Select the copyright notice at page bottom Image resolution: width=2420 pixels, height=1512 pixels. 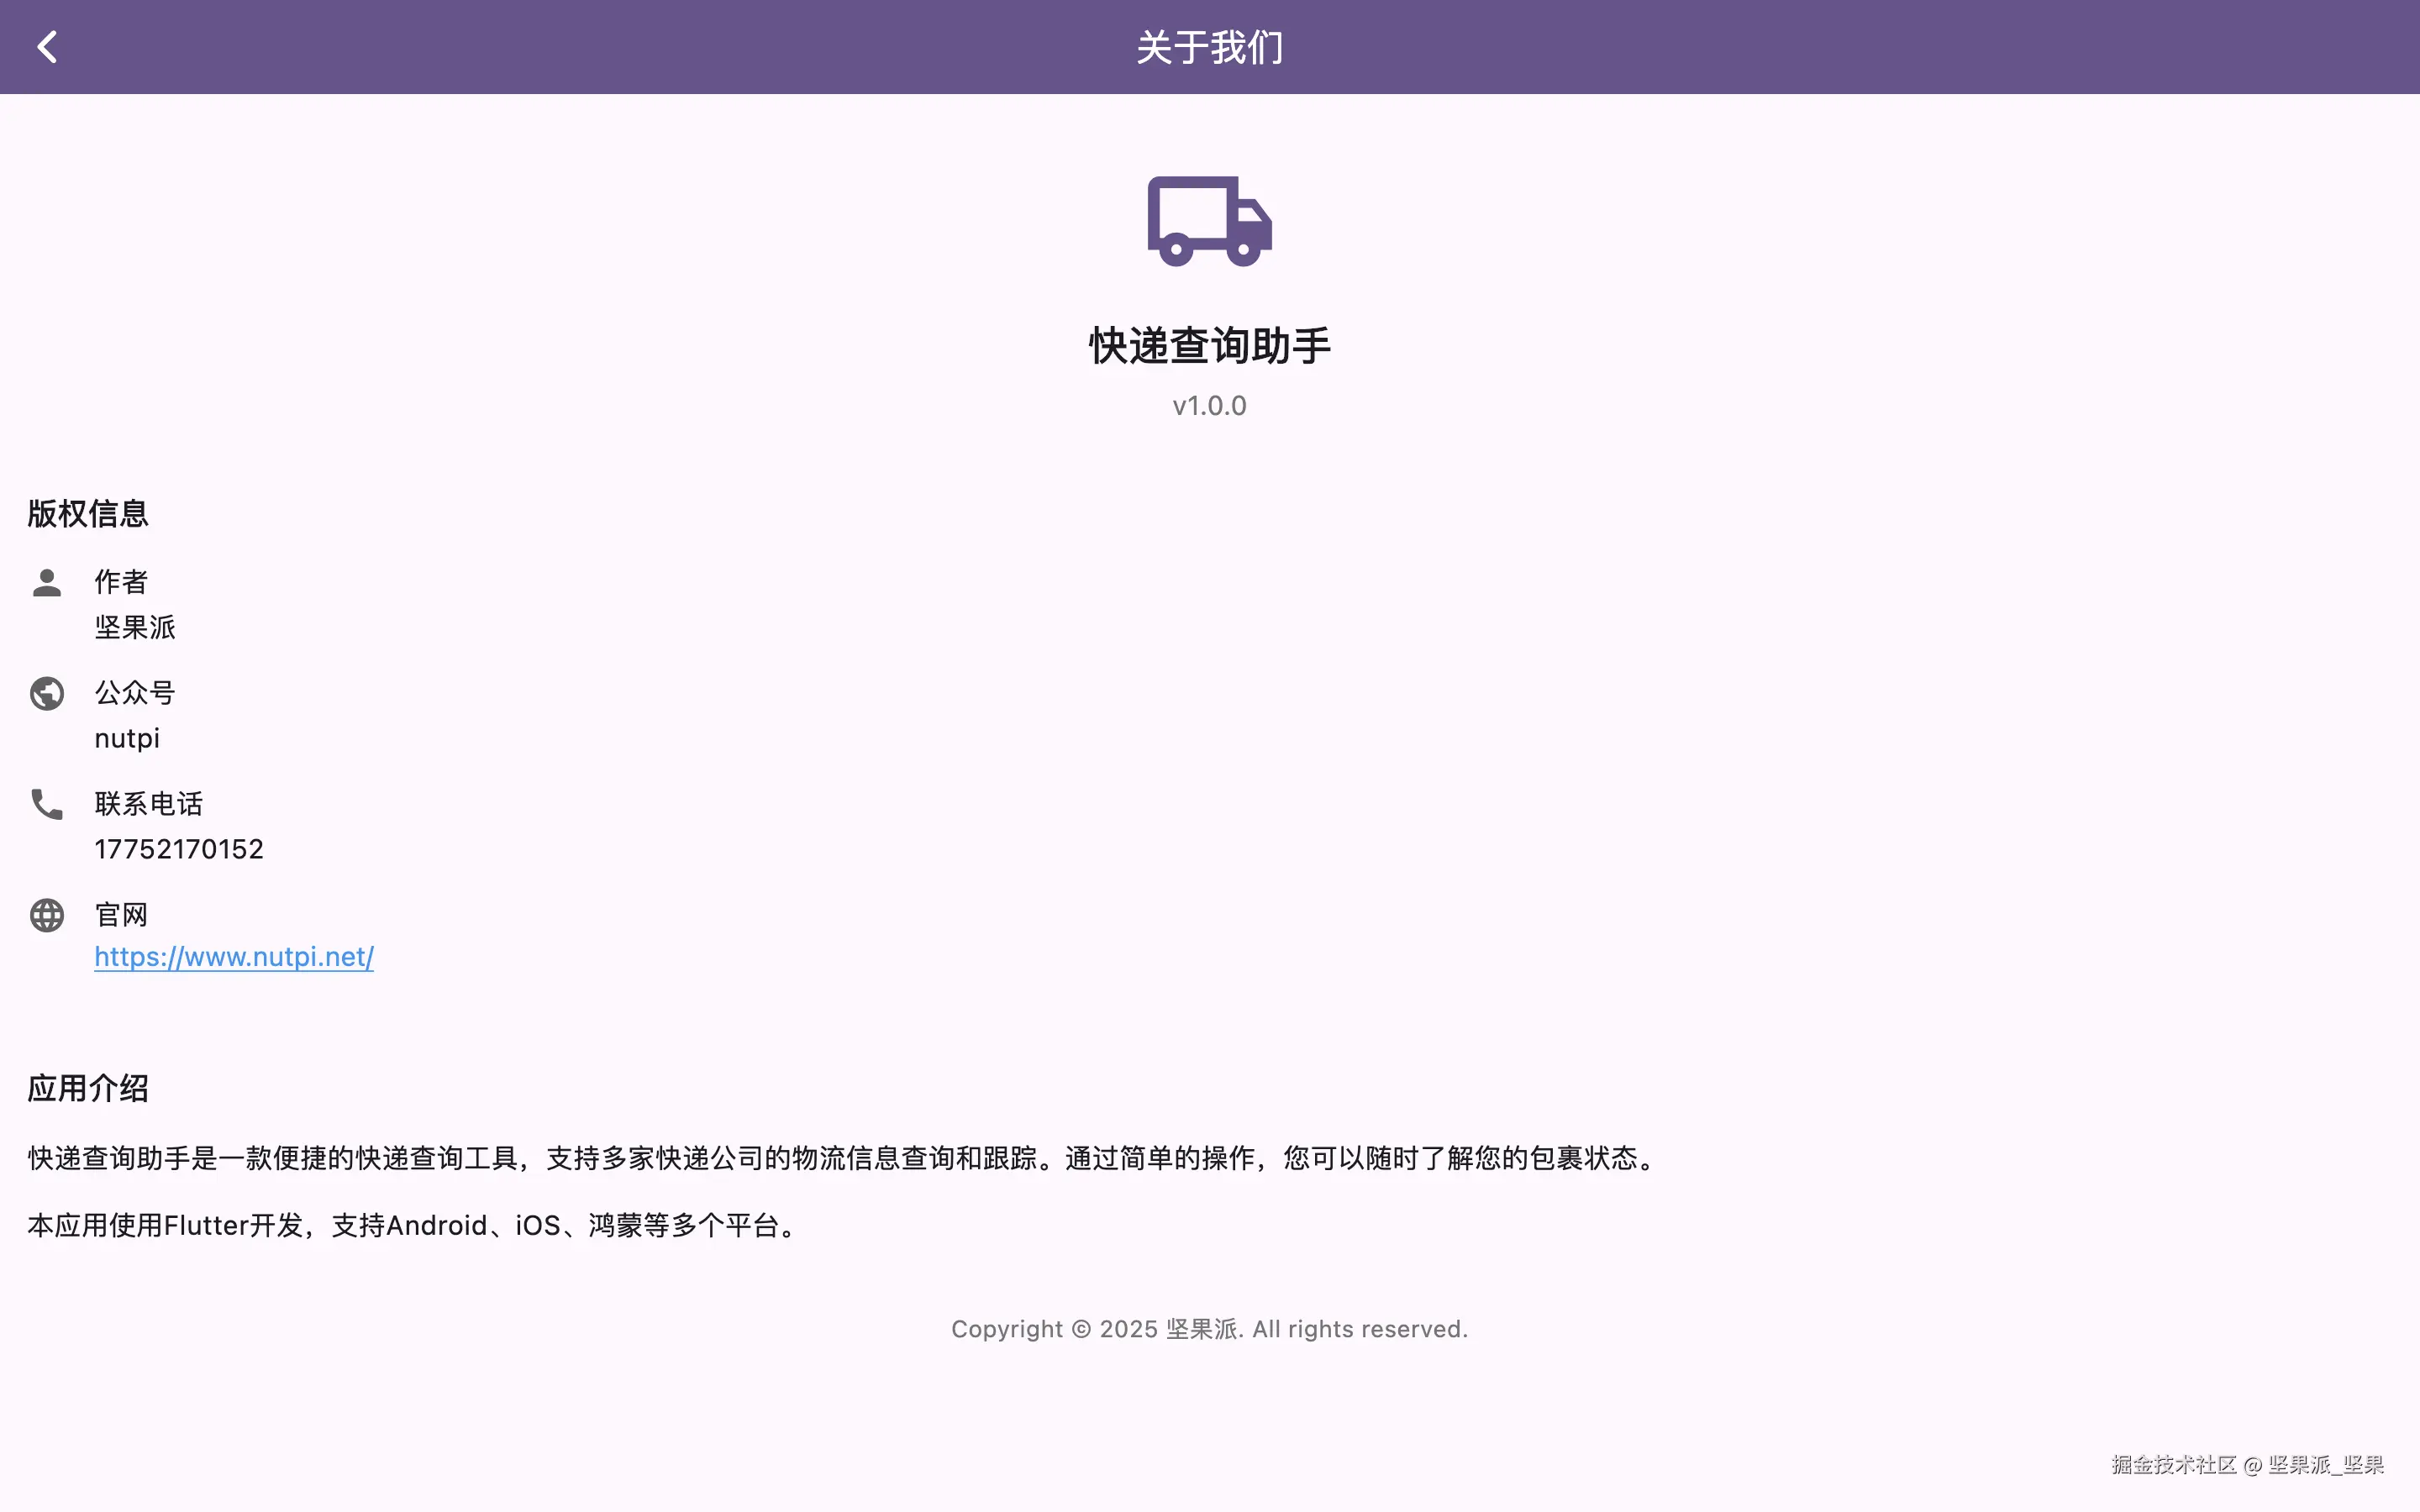pos(1209,1328)
